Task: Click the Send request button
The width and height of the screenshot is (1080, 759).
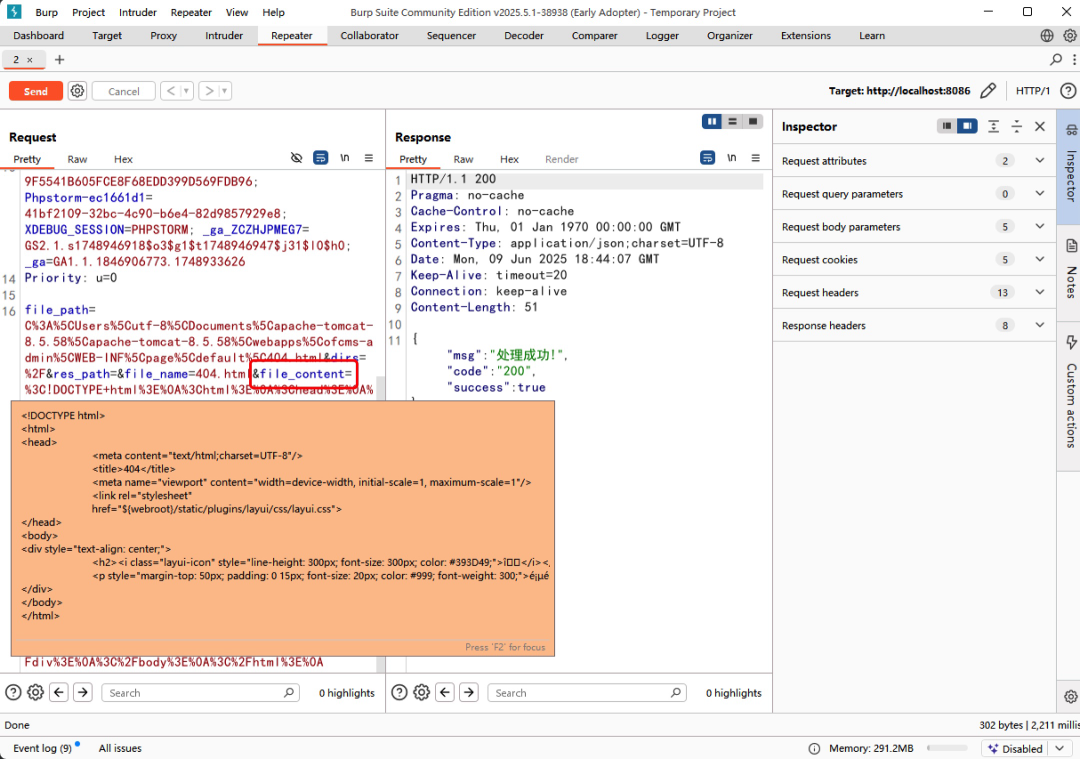Action: (36, 91)
